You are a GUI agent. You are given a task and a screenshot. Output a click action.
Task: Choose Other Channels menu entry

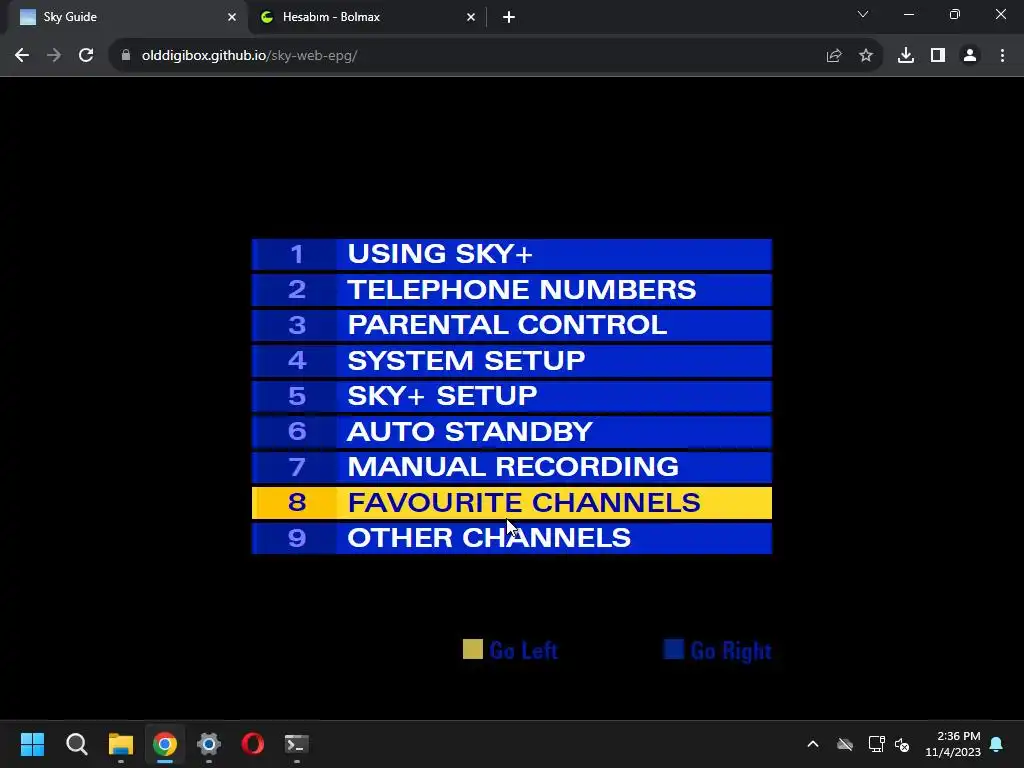(511, 538)
